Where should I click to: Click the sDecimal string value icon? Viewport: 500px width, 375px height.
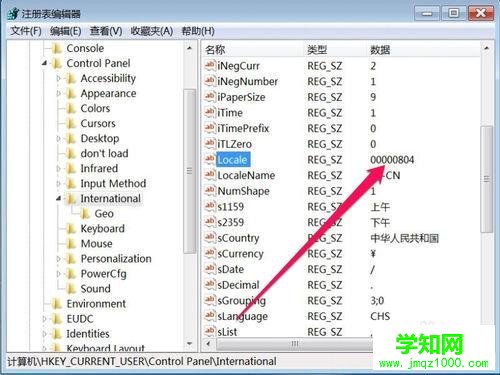coord(209,285)
